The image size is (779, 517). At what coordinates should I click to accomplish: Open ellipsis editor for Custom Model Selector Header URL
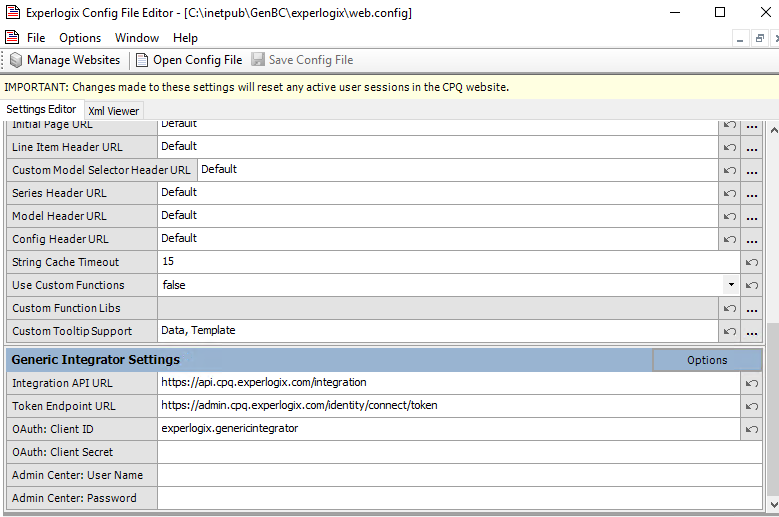coord(752,170)
